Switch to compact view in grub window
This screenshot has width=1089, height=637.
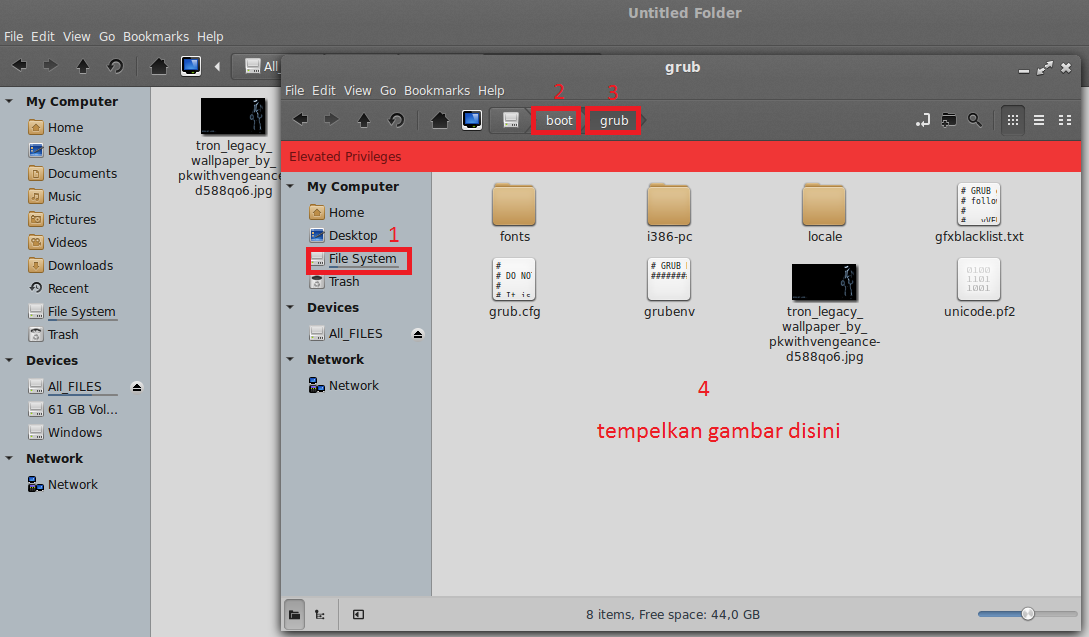pyautogui.click(x=1064, y=120)
